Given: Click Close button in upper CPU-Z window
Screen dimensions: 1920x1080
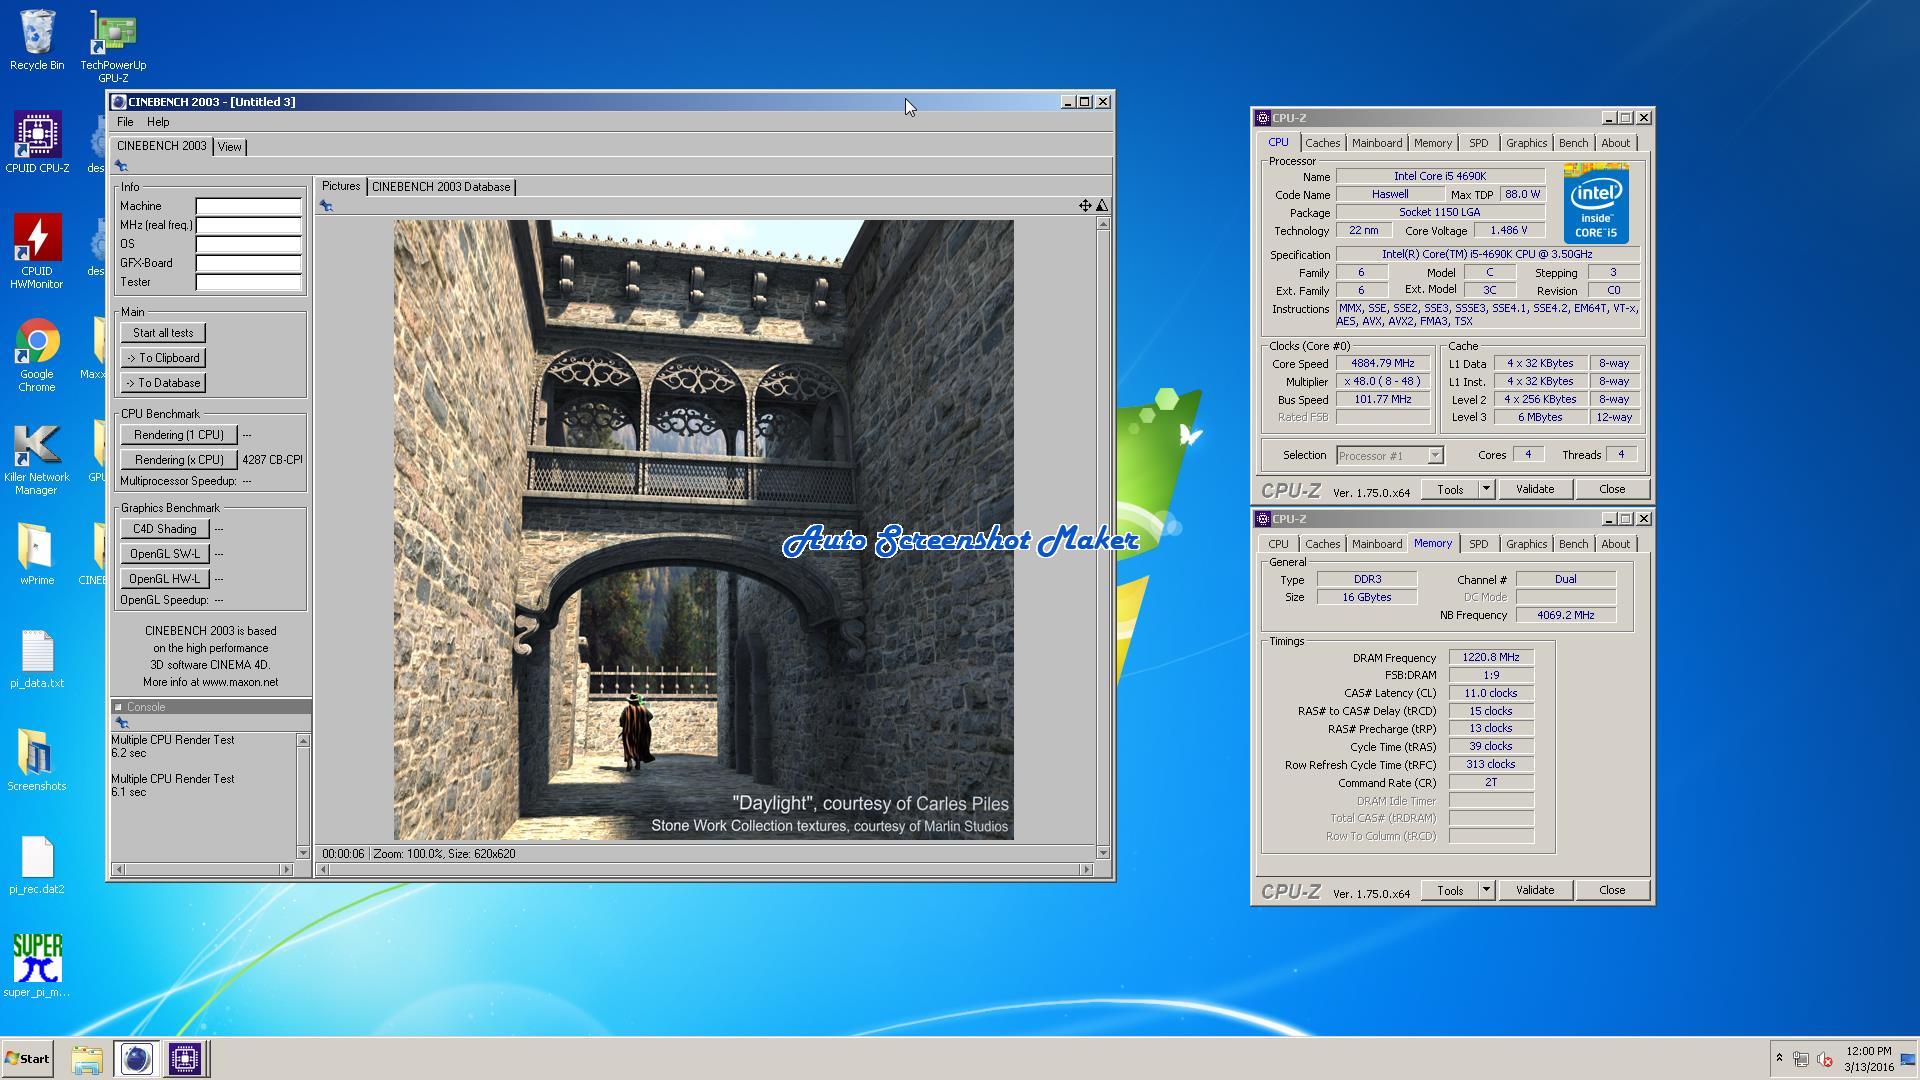Looking at the screenshot, I should click(1612, 489).
